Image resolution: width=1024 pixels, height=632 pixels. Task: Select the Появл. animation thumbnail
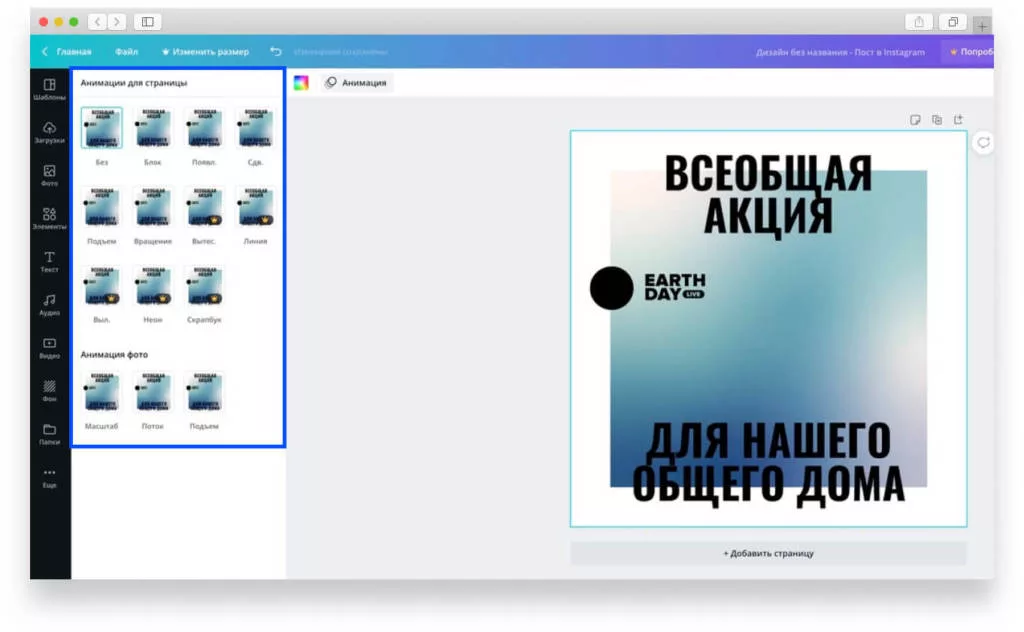pyautogui.click(x=204, y=128)
